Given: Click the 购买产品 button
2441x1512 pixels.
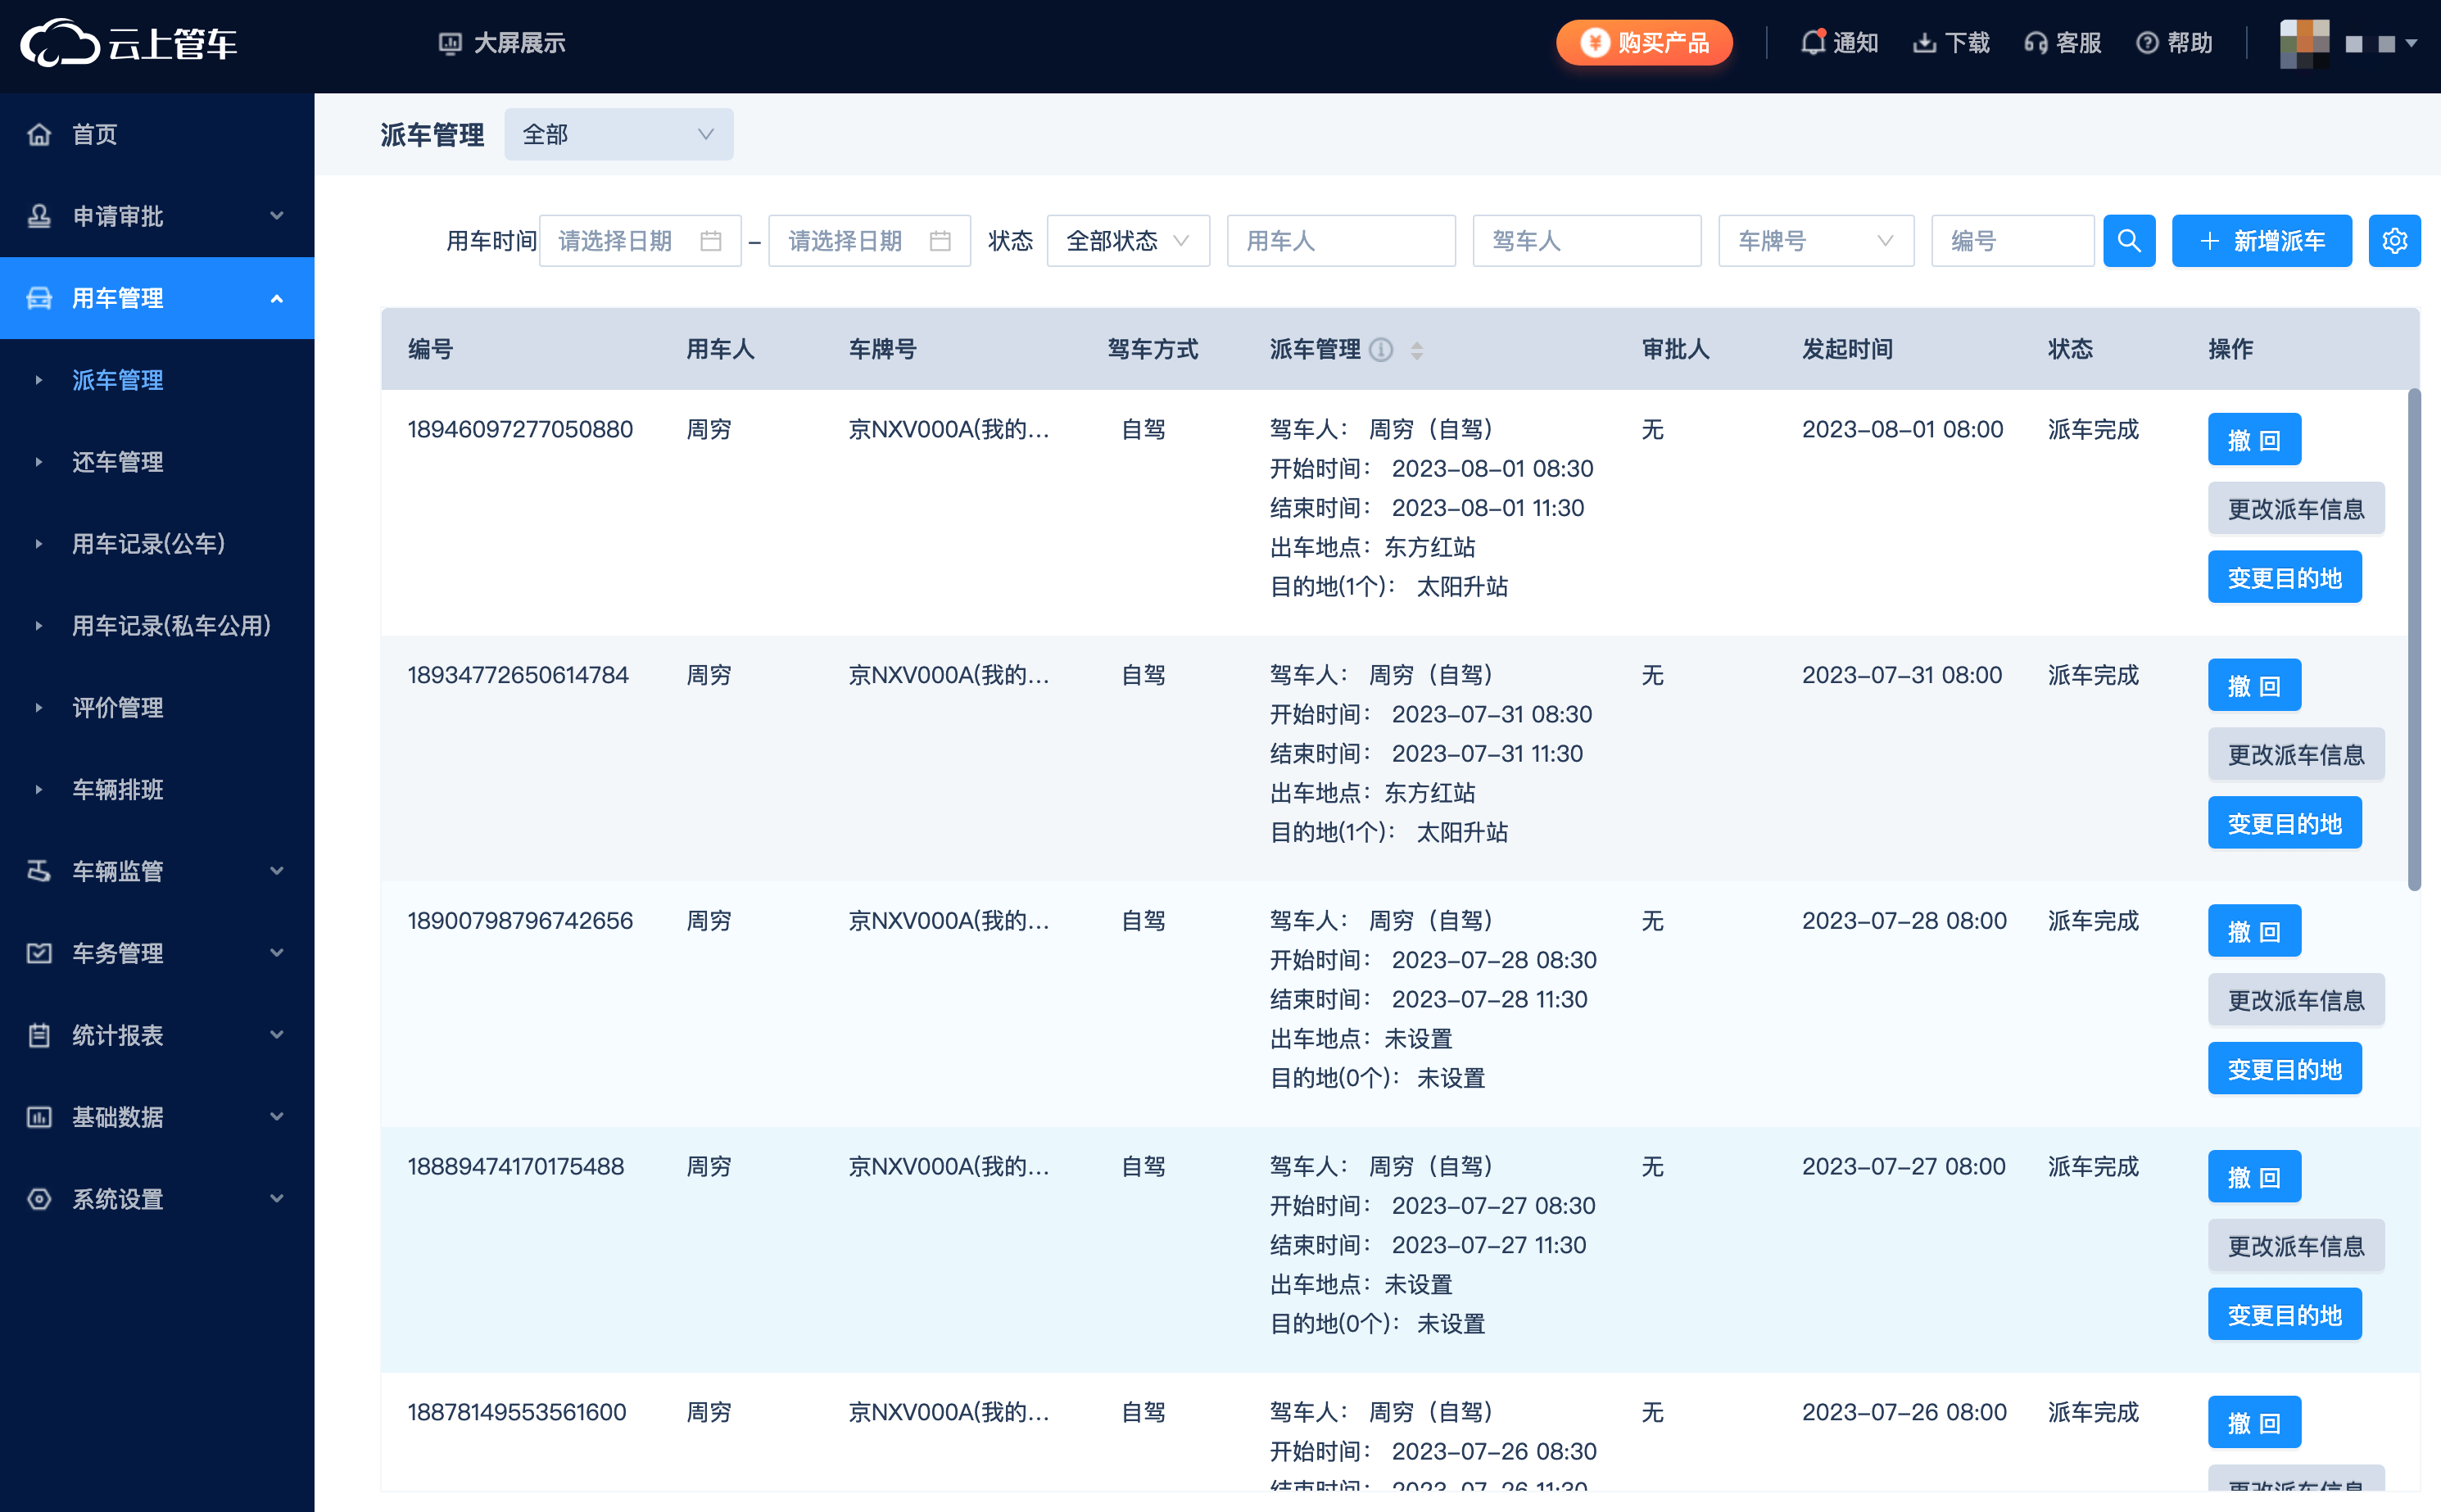Looking at the screenshot, I should (x=1644, y=43).
